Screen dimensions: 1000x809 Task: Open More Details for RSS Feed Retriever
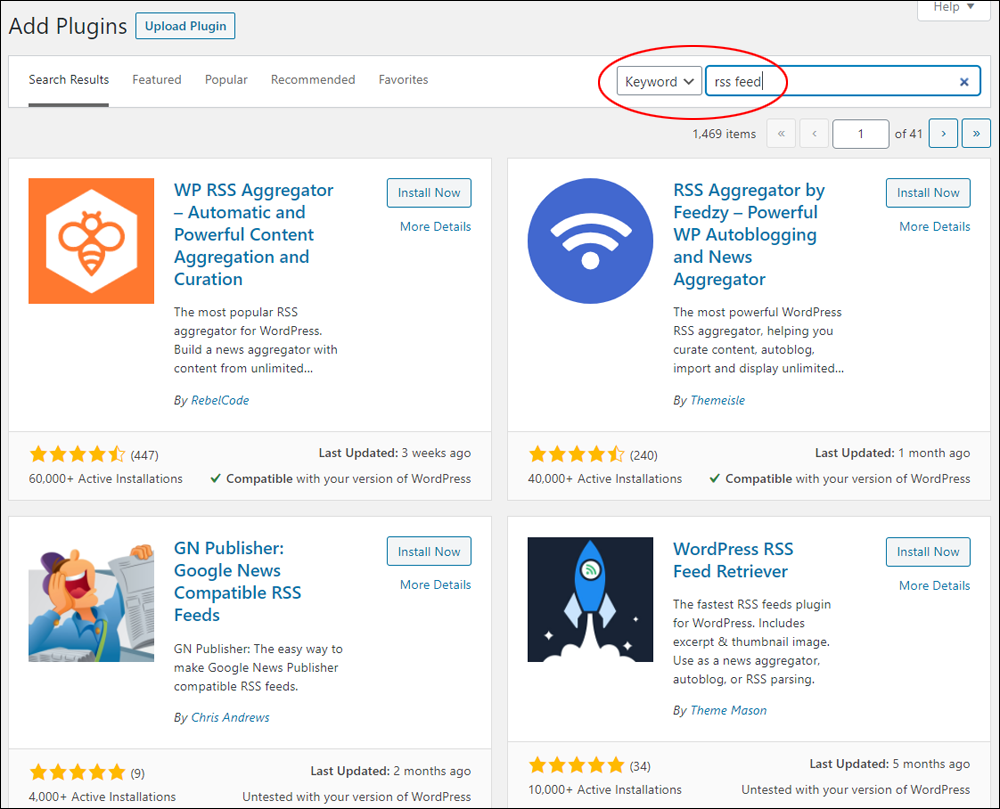(x=934, y=585)
